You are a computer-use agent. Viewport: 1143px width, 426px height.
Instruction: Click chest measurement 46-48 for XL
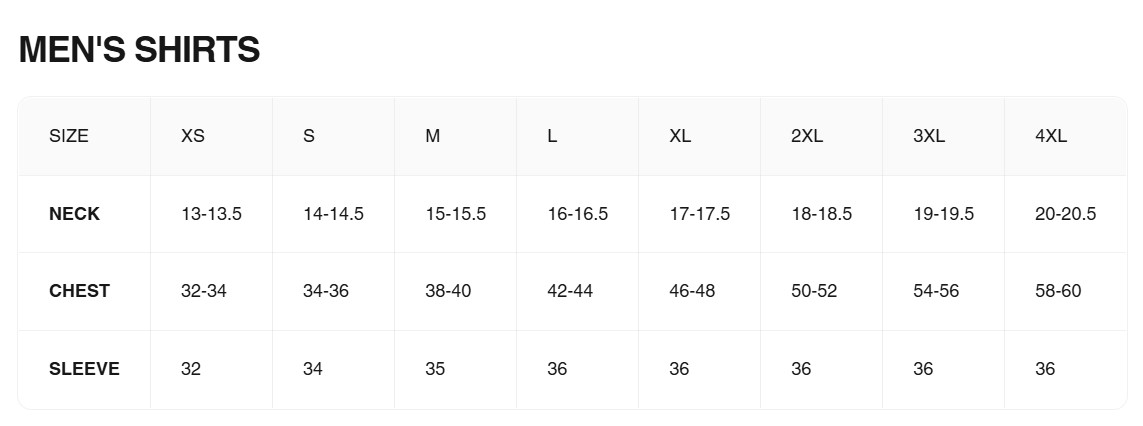(x=691, y=291)
